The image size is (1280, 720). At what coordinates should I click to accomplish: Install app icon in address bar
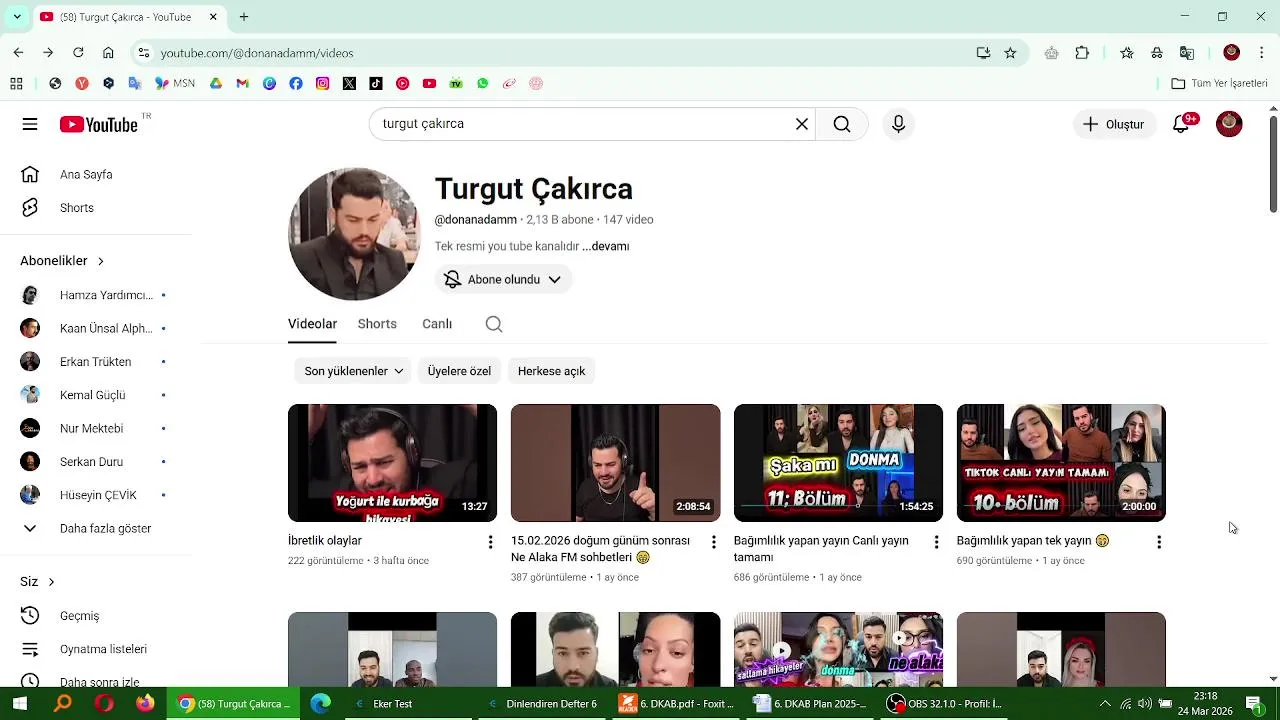tap(983, 53)
